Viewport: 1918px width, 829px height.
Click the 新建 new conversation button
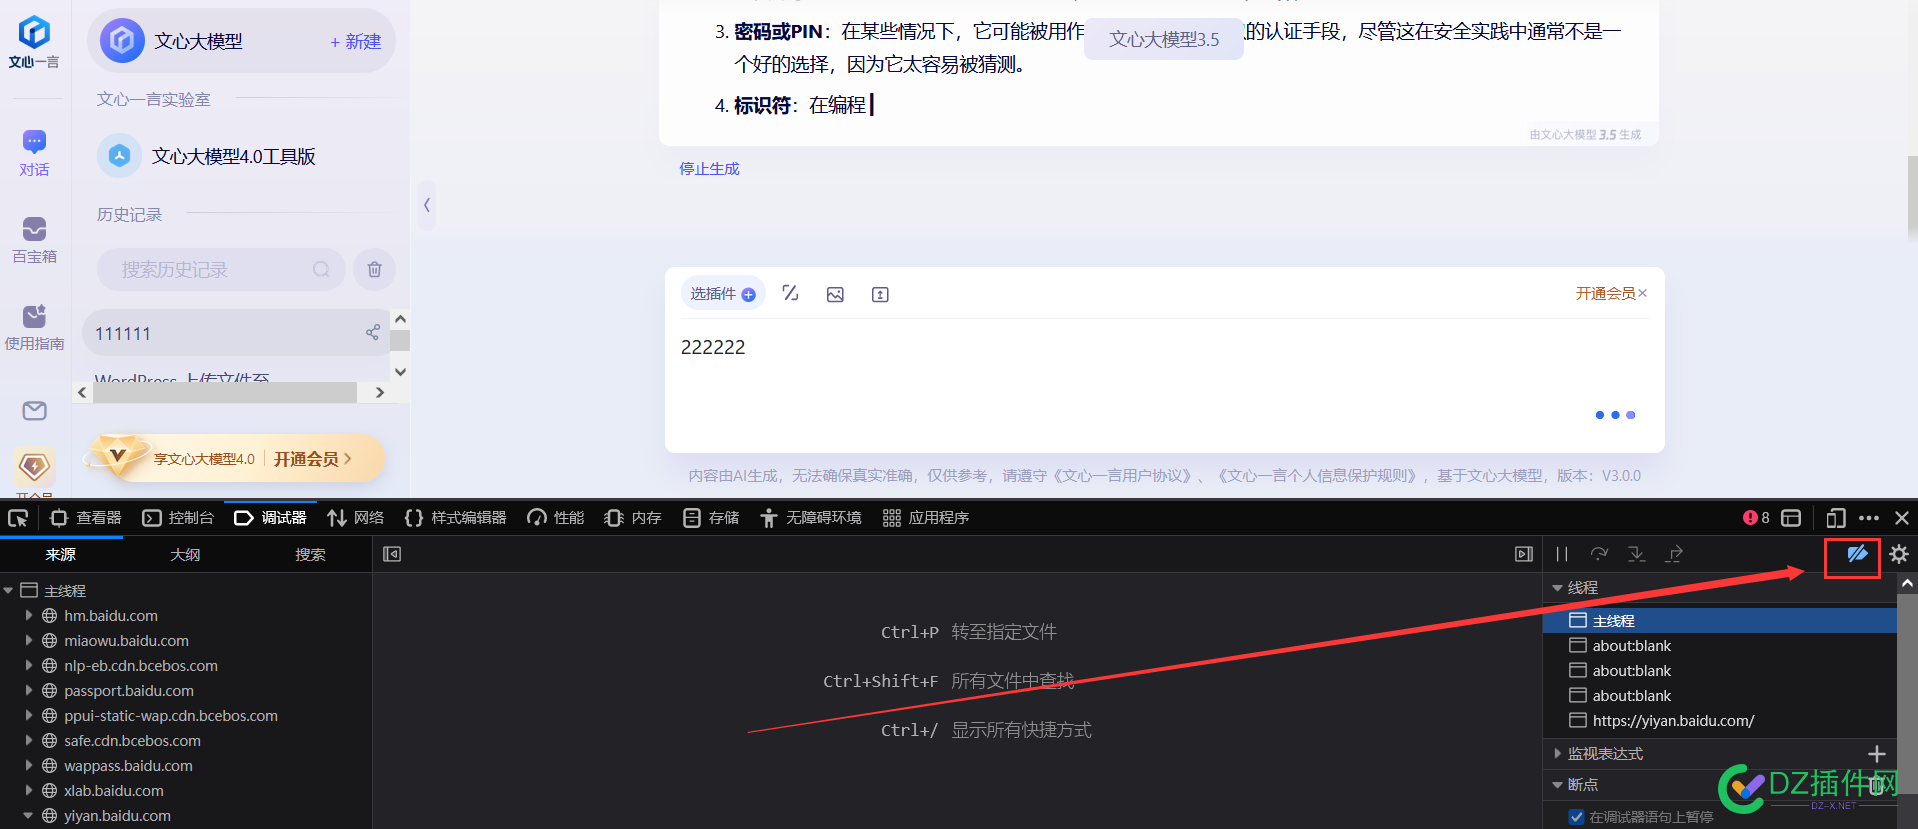click(356, 42)
